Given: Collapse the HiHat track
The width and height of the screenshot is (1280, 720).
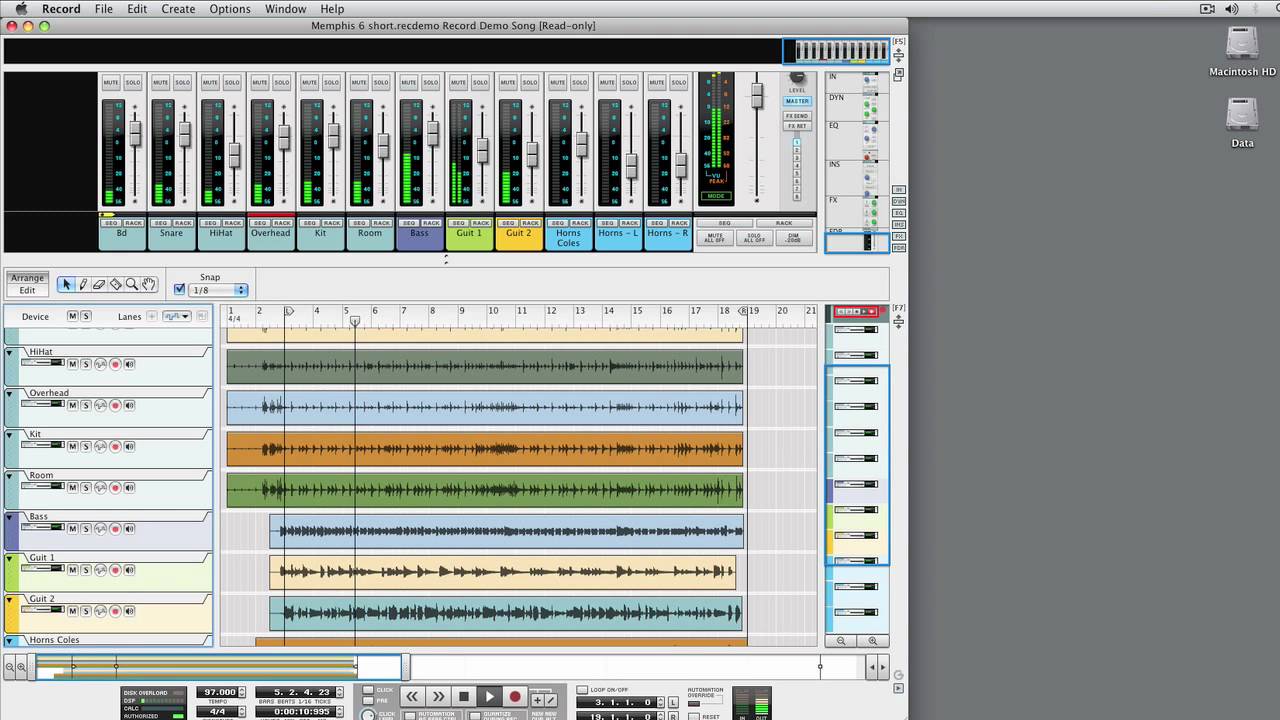Looking at the screenshot, I should [x=10, y=352].
